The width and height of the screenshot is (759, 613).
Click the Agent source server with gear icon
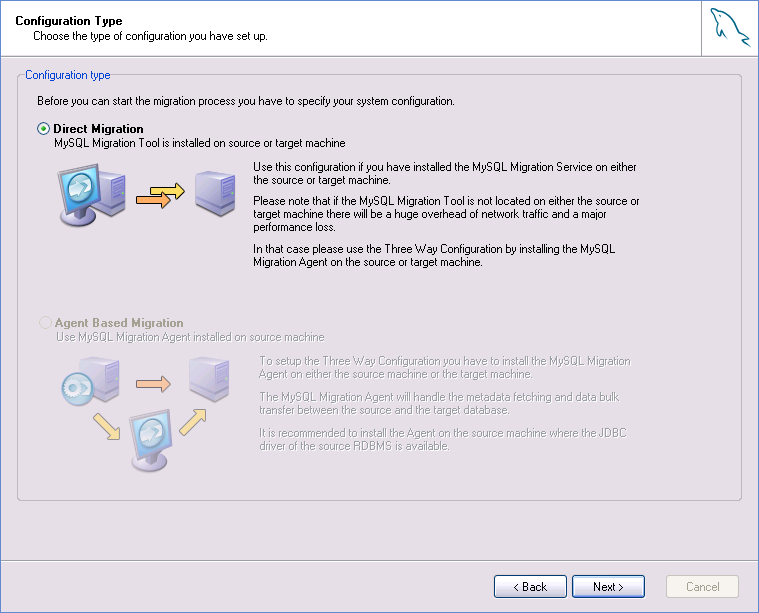[x=91, y=382]
